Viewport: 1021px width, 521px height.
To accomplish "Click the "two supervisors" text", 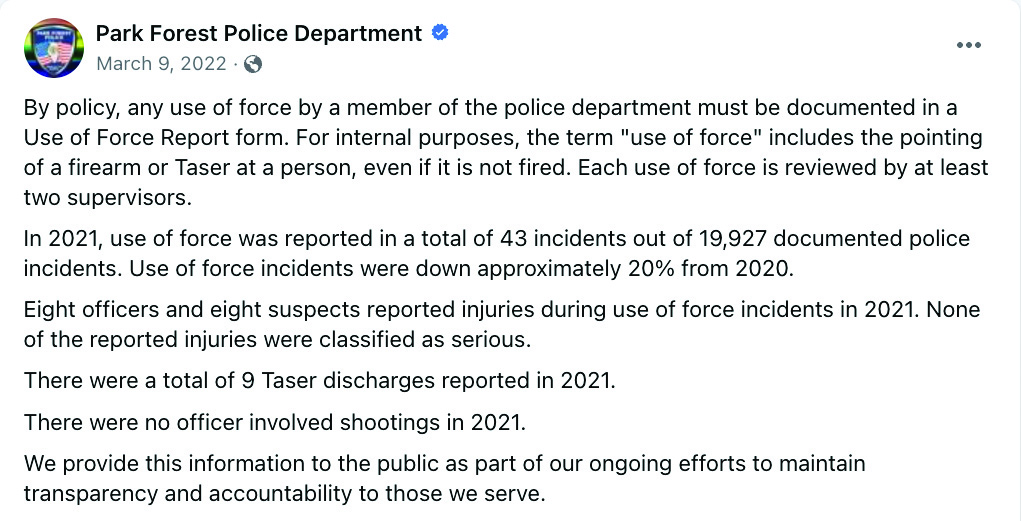I will tap(107, 197).
